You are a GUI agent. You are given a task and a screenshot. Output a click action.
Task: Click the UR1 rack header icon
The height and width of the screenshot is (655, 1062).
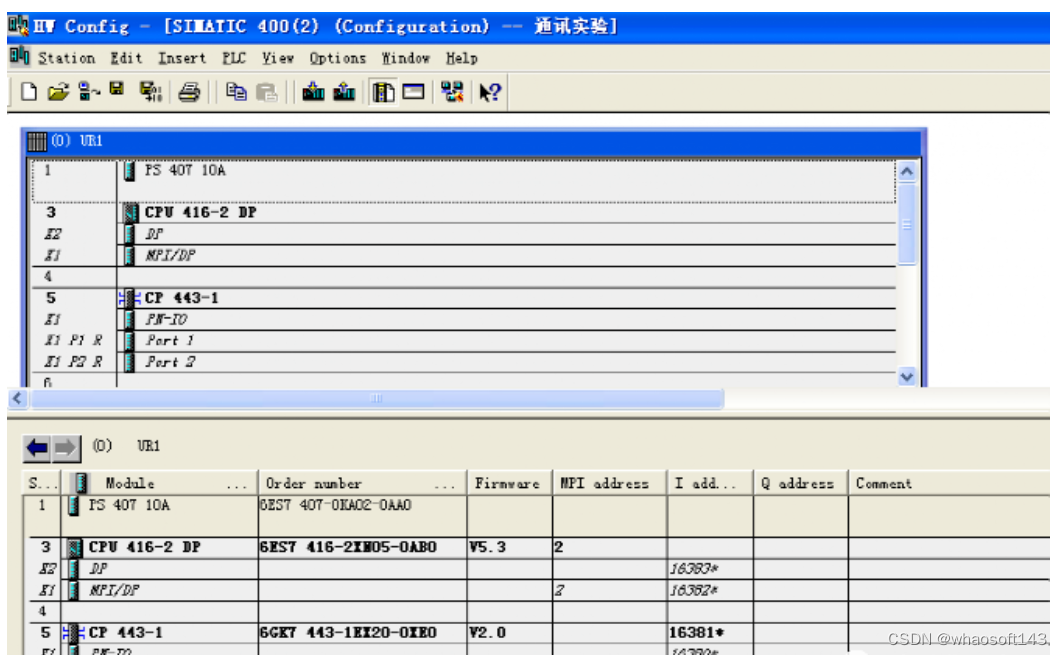pyautogui.click(x=37, y=141)
